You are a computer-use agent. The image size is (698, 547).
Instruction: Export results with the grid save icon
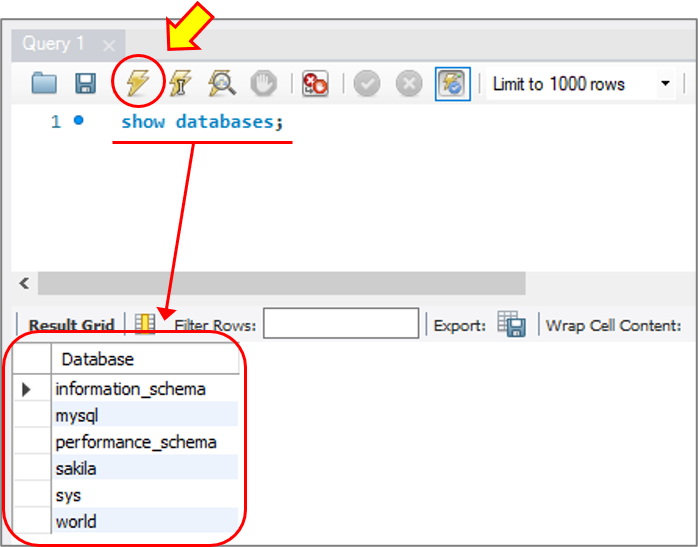point(511,324)
